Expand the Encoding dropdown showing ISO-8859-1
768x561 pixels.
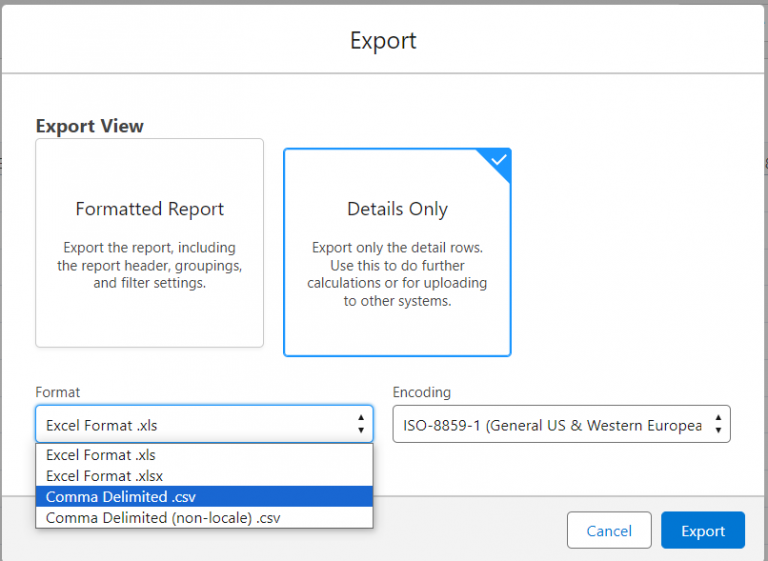click(552, 425)
